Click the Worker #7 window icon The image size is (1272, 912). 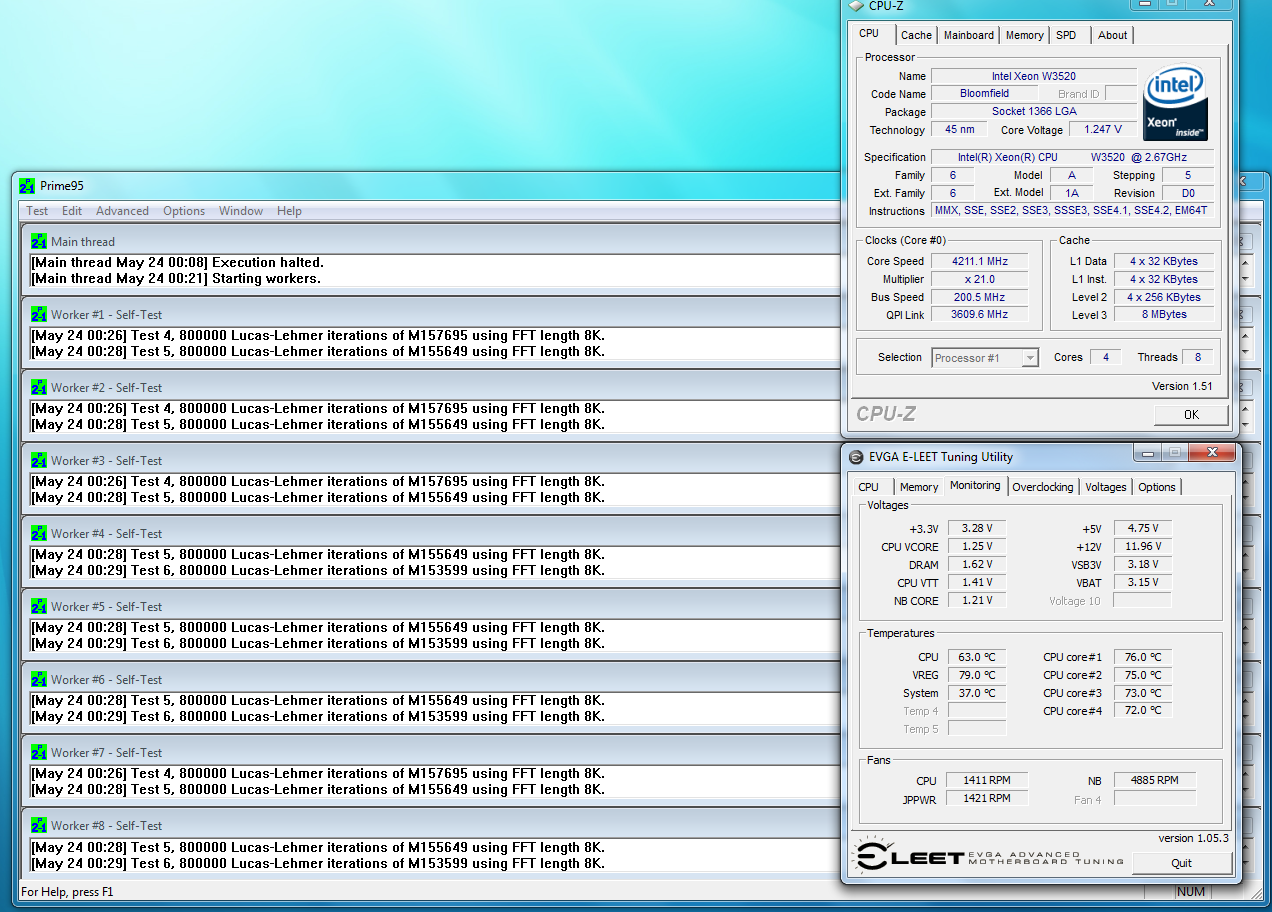click(39, 752)
